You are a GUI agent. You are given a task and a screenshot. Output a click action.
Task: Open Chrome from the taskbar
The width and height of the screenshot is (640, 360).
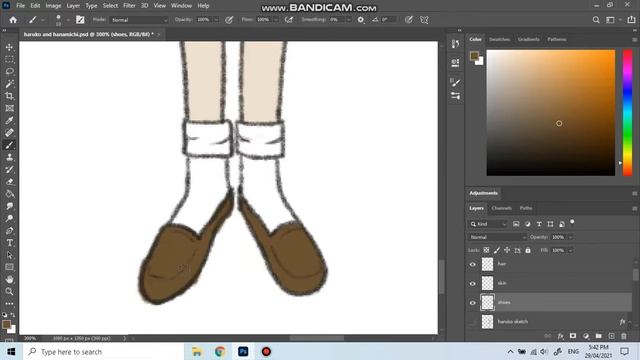click(220, 351)
